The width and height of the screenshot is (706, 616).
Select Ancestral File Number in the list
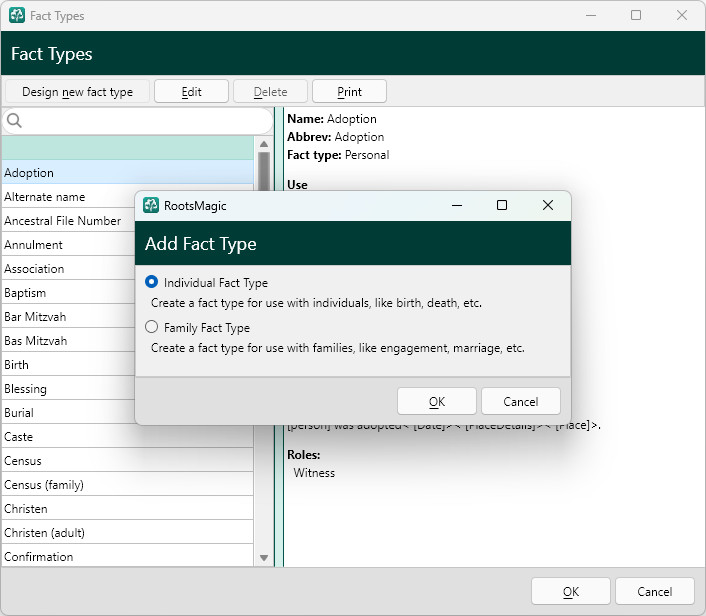[68, 221]
